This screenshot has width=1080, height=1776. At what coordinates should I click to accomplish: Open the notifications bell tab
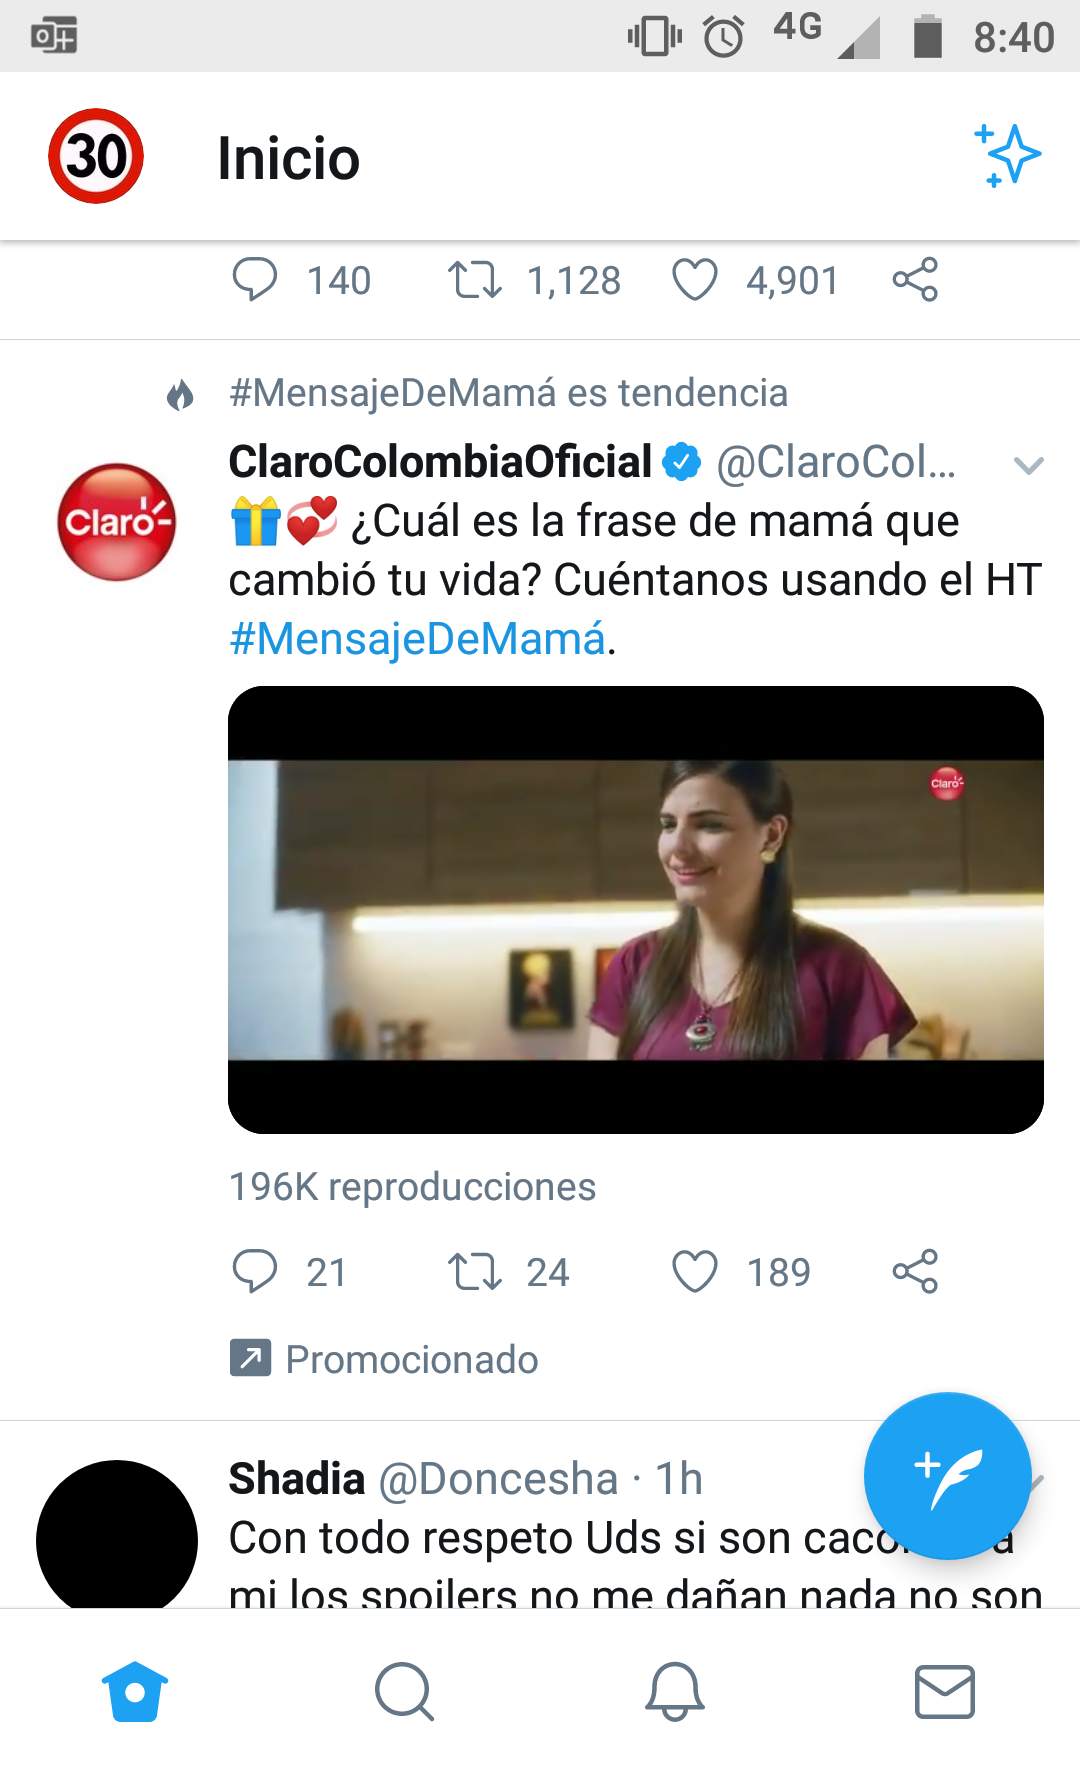pos(675,1692)
